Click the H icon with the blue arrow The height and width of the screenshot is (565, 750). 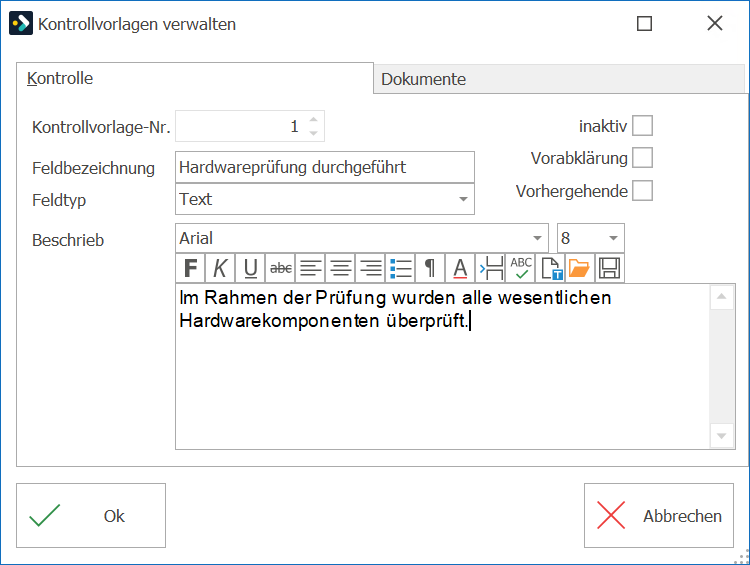click(x=490, y=268)
